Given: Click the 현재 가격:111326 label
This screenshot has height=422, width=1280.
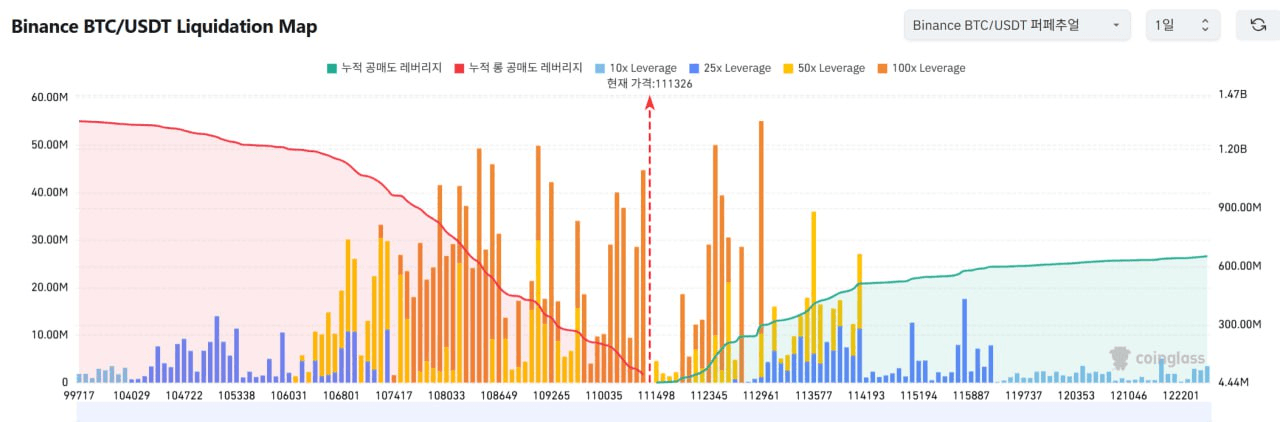Looking at the screenshot, I should pos(649,84).
